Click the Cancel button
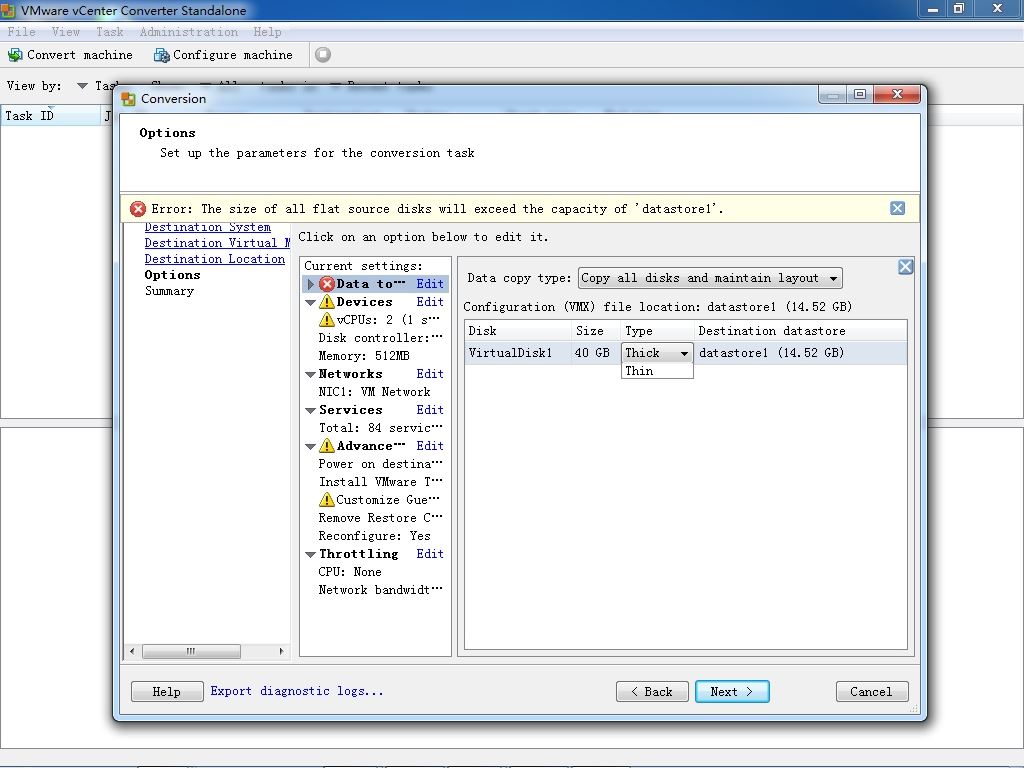 coord(872,692)
